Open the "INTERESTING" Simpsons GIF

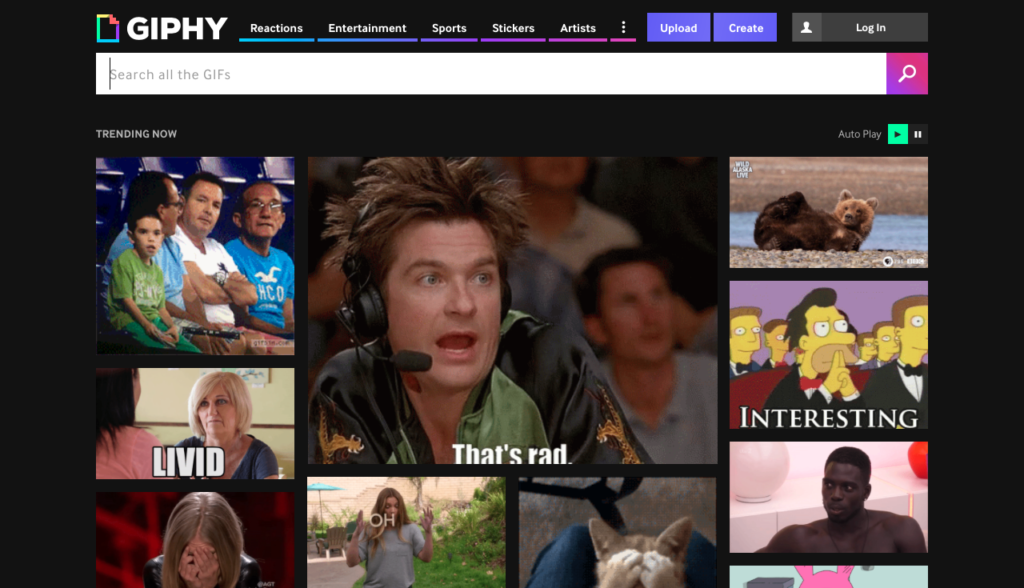829,355
